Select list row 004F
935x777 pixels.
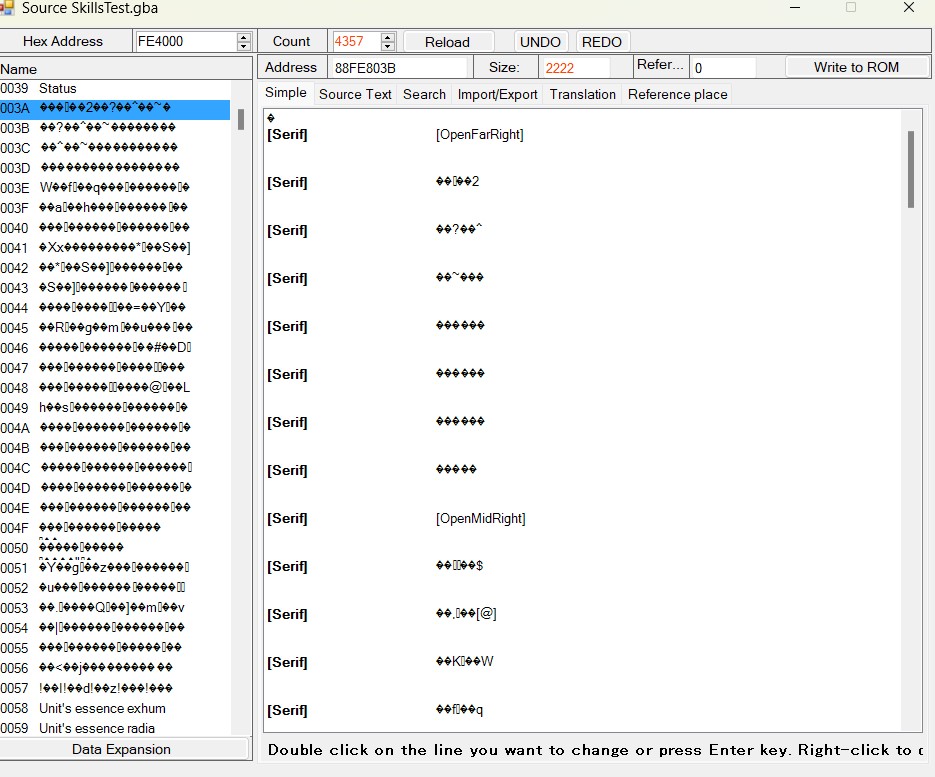(x=115, y=528)
